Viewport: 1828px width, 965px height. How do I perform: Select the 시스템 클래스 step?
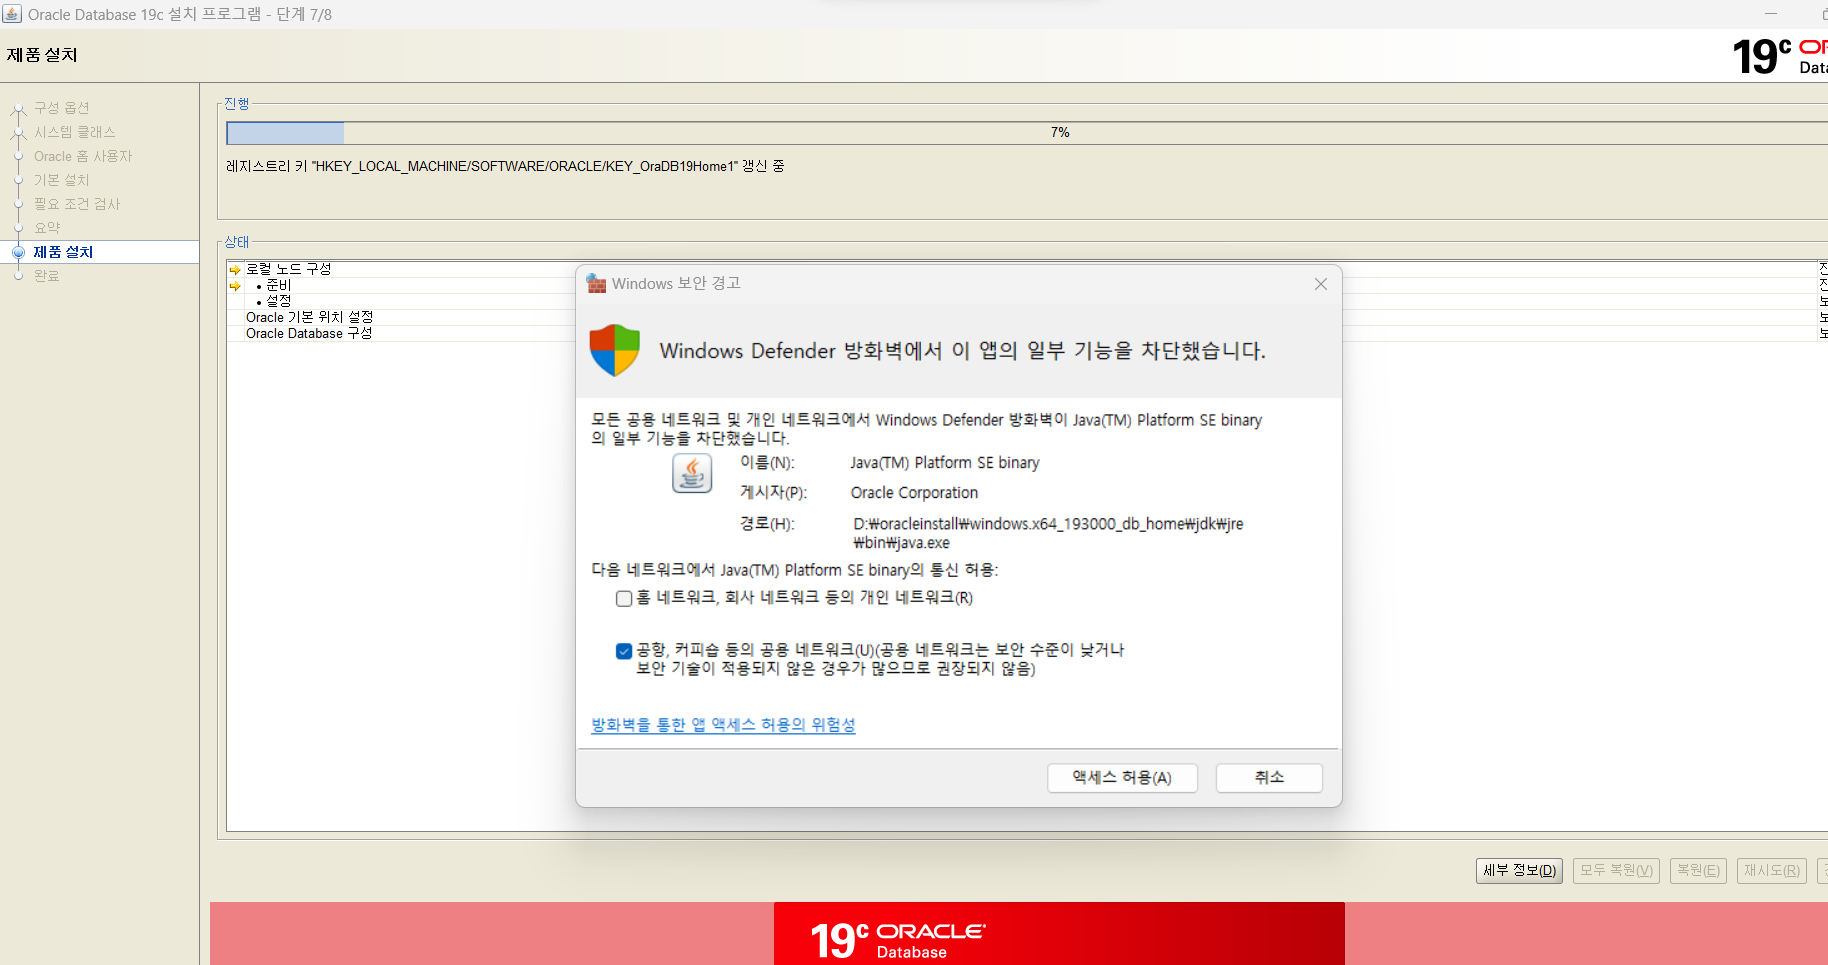click(74, 132)
